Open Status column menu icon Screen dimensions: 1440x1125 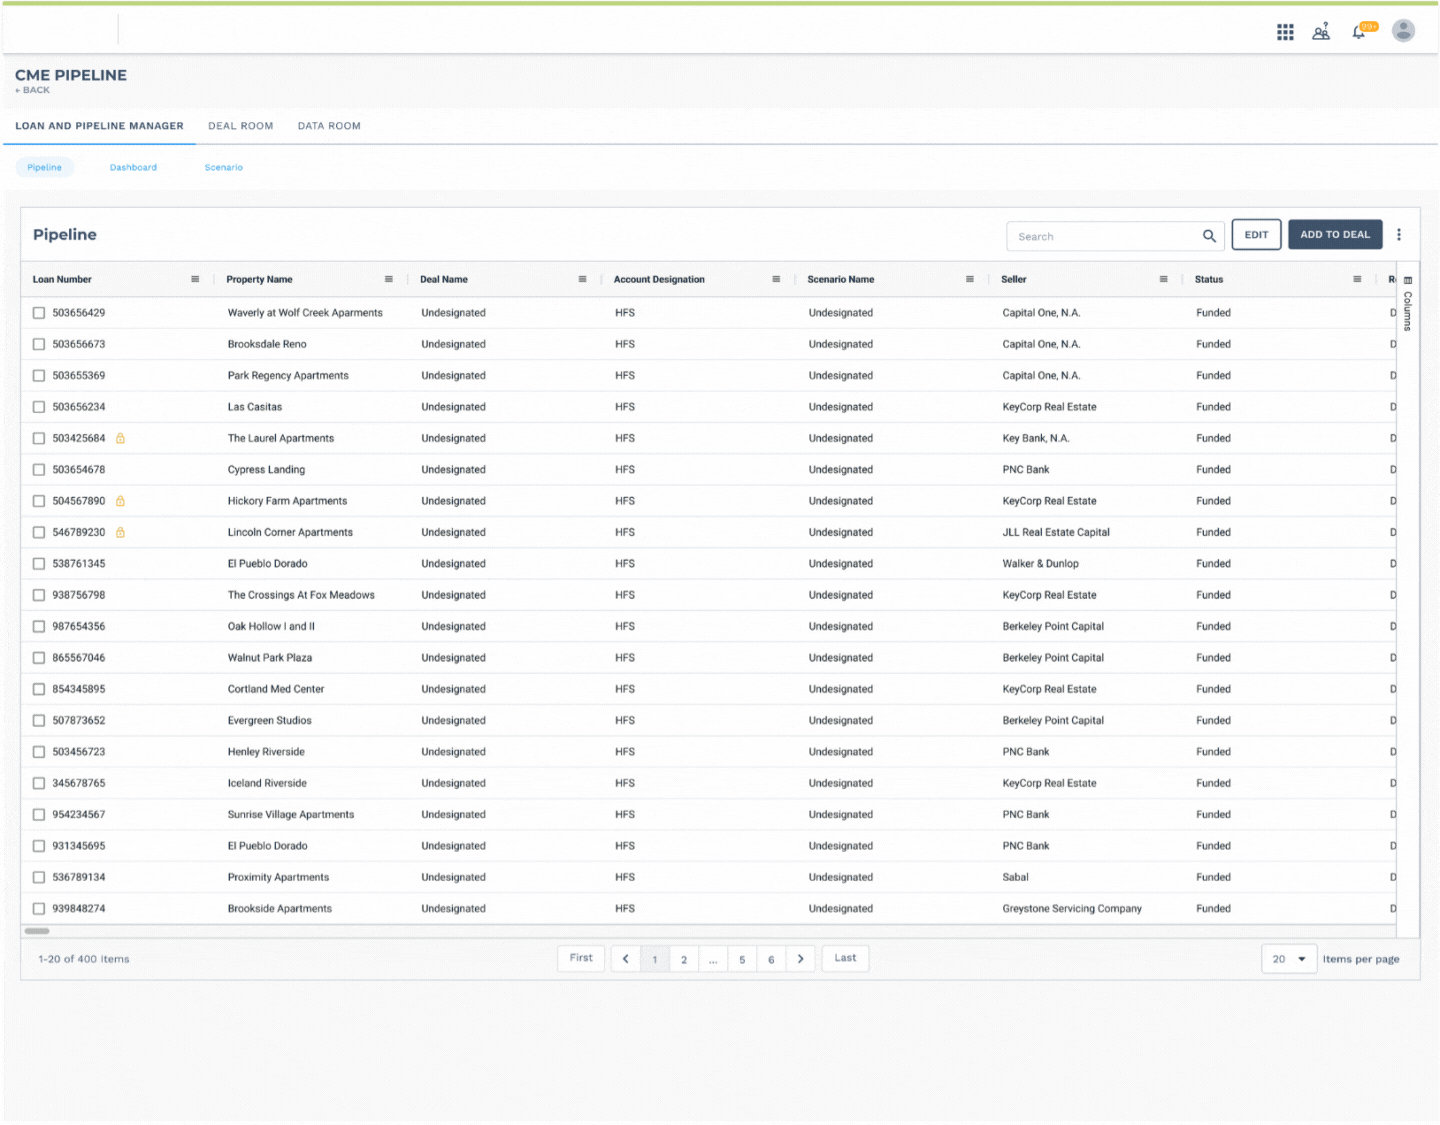pos(1357,279)
